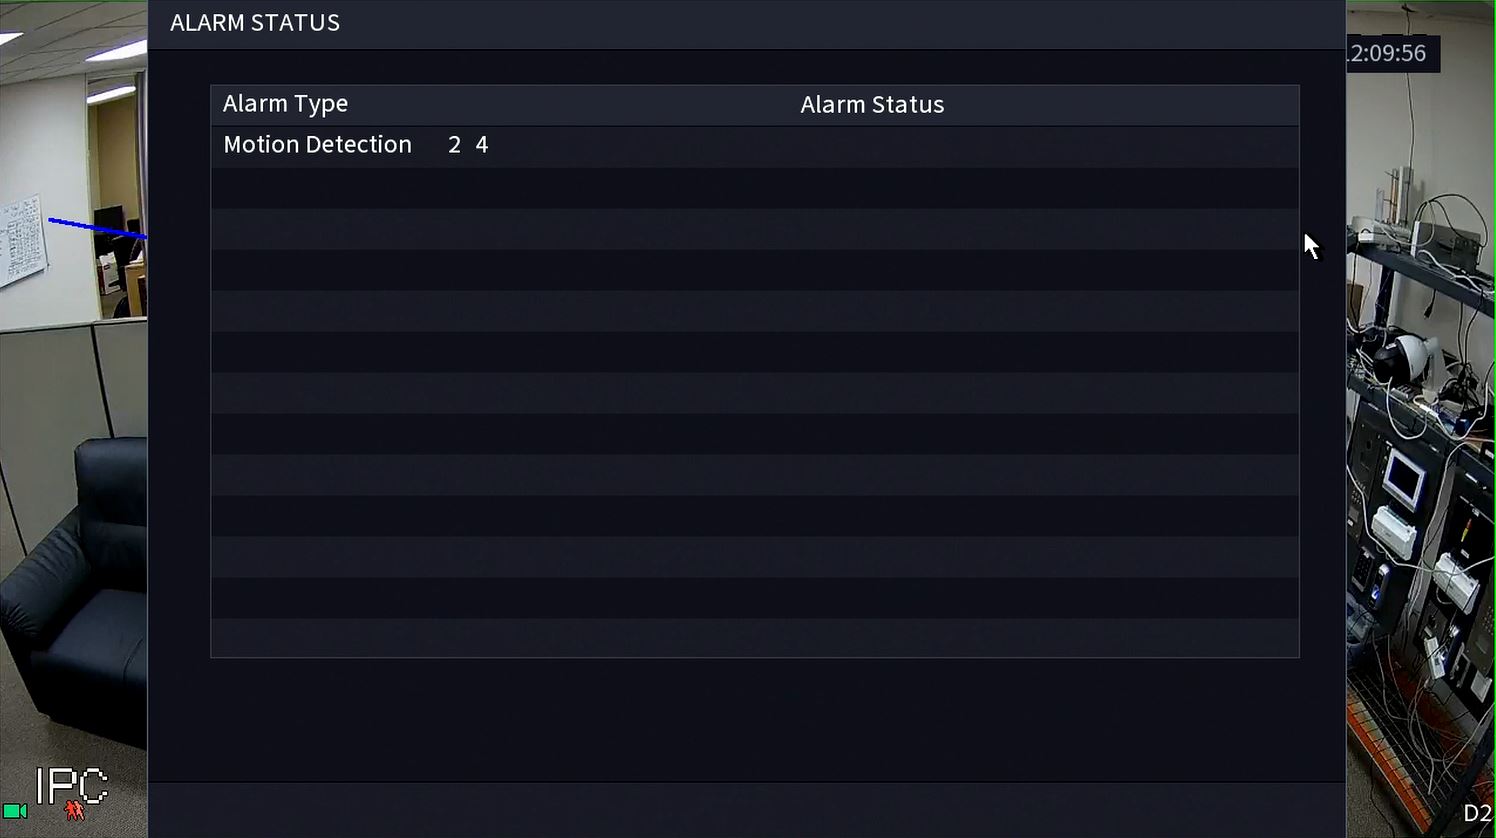This screenshot has height=838, width=1496.
Task: Click channel 2 in the Motion Detection row
Action: [x=454, y=145]
